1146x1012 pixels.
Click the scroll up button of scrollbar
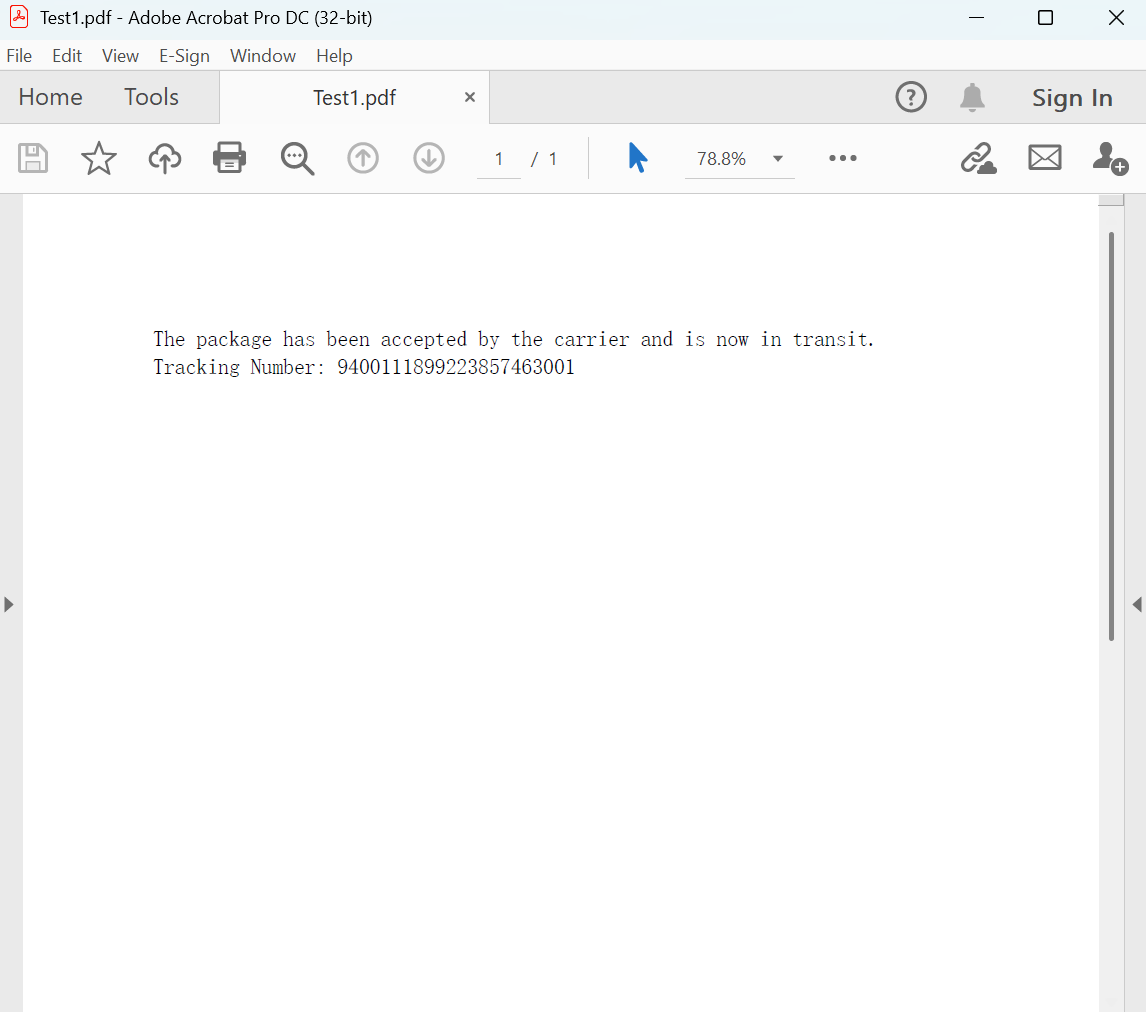(1111, 200)
